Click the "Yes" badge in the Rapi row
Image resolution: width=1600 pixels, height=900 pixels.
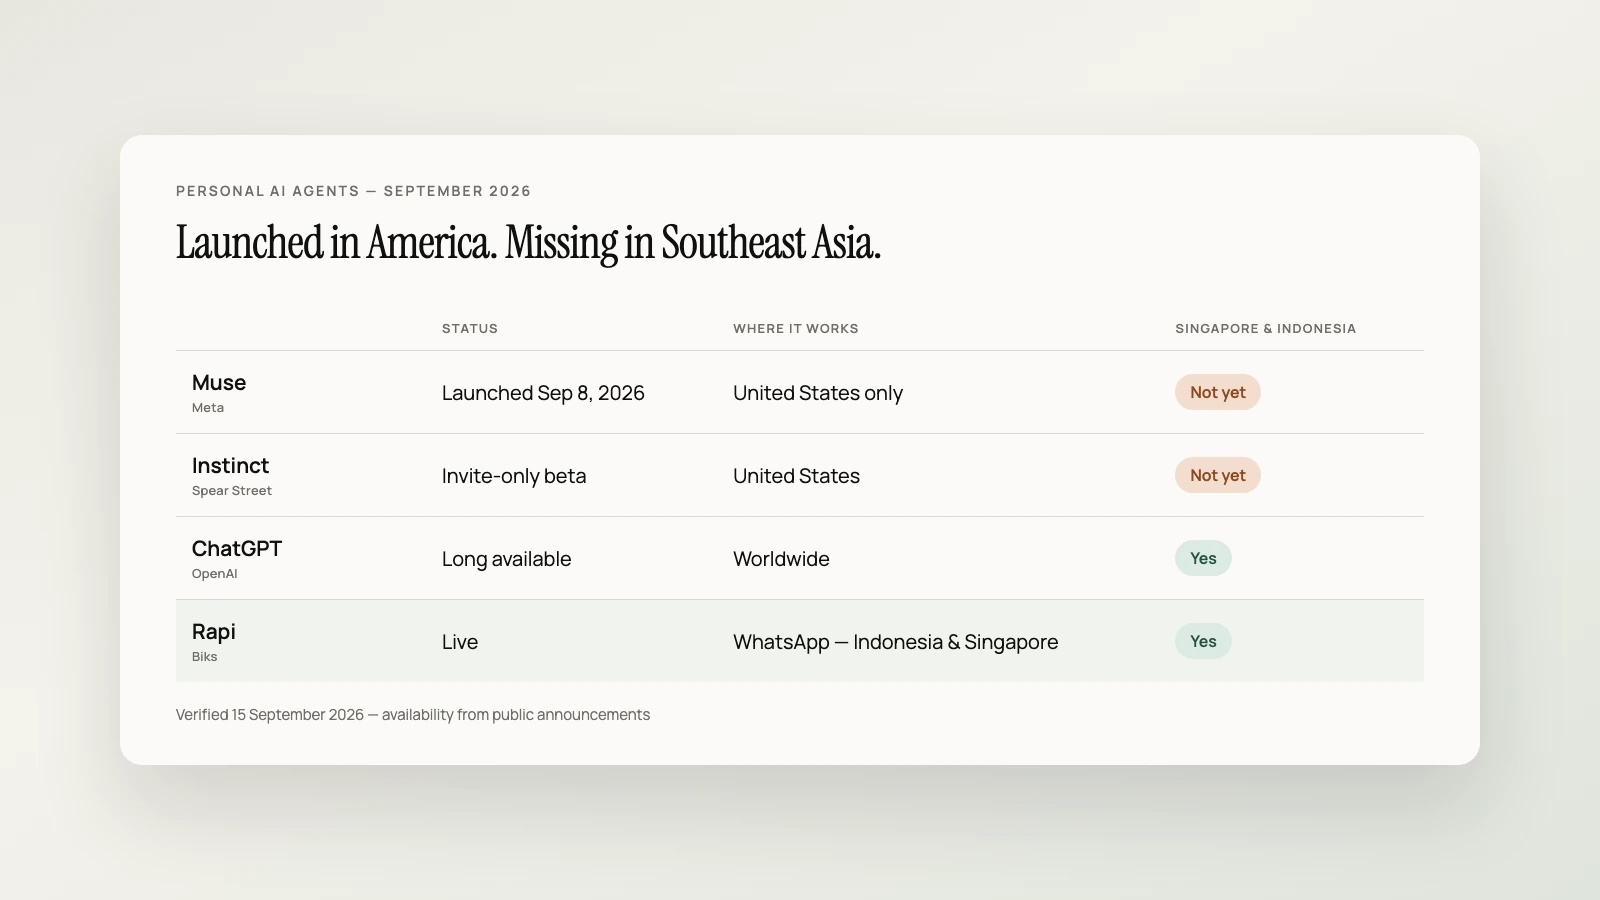1203,641
